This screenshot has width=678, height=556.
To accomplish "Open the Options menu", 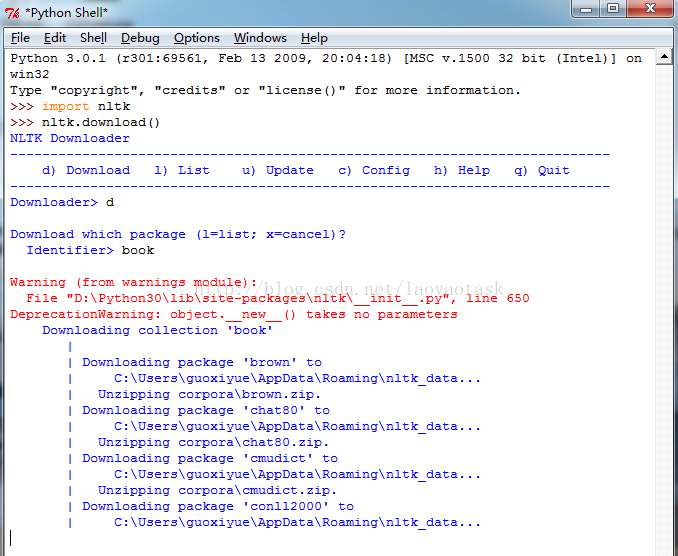I will [x=197, y=38].
